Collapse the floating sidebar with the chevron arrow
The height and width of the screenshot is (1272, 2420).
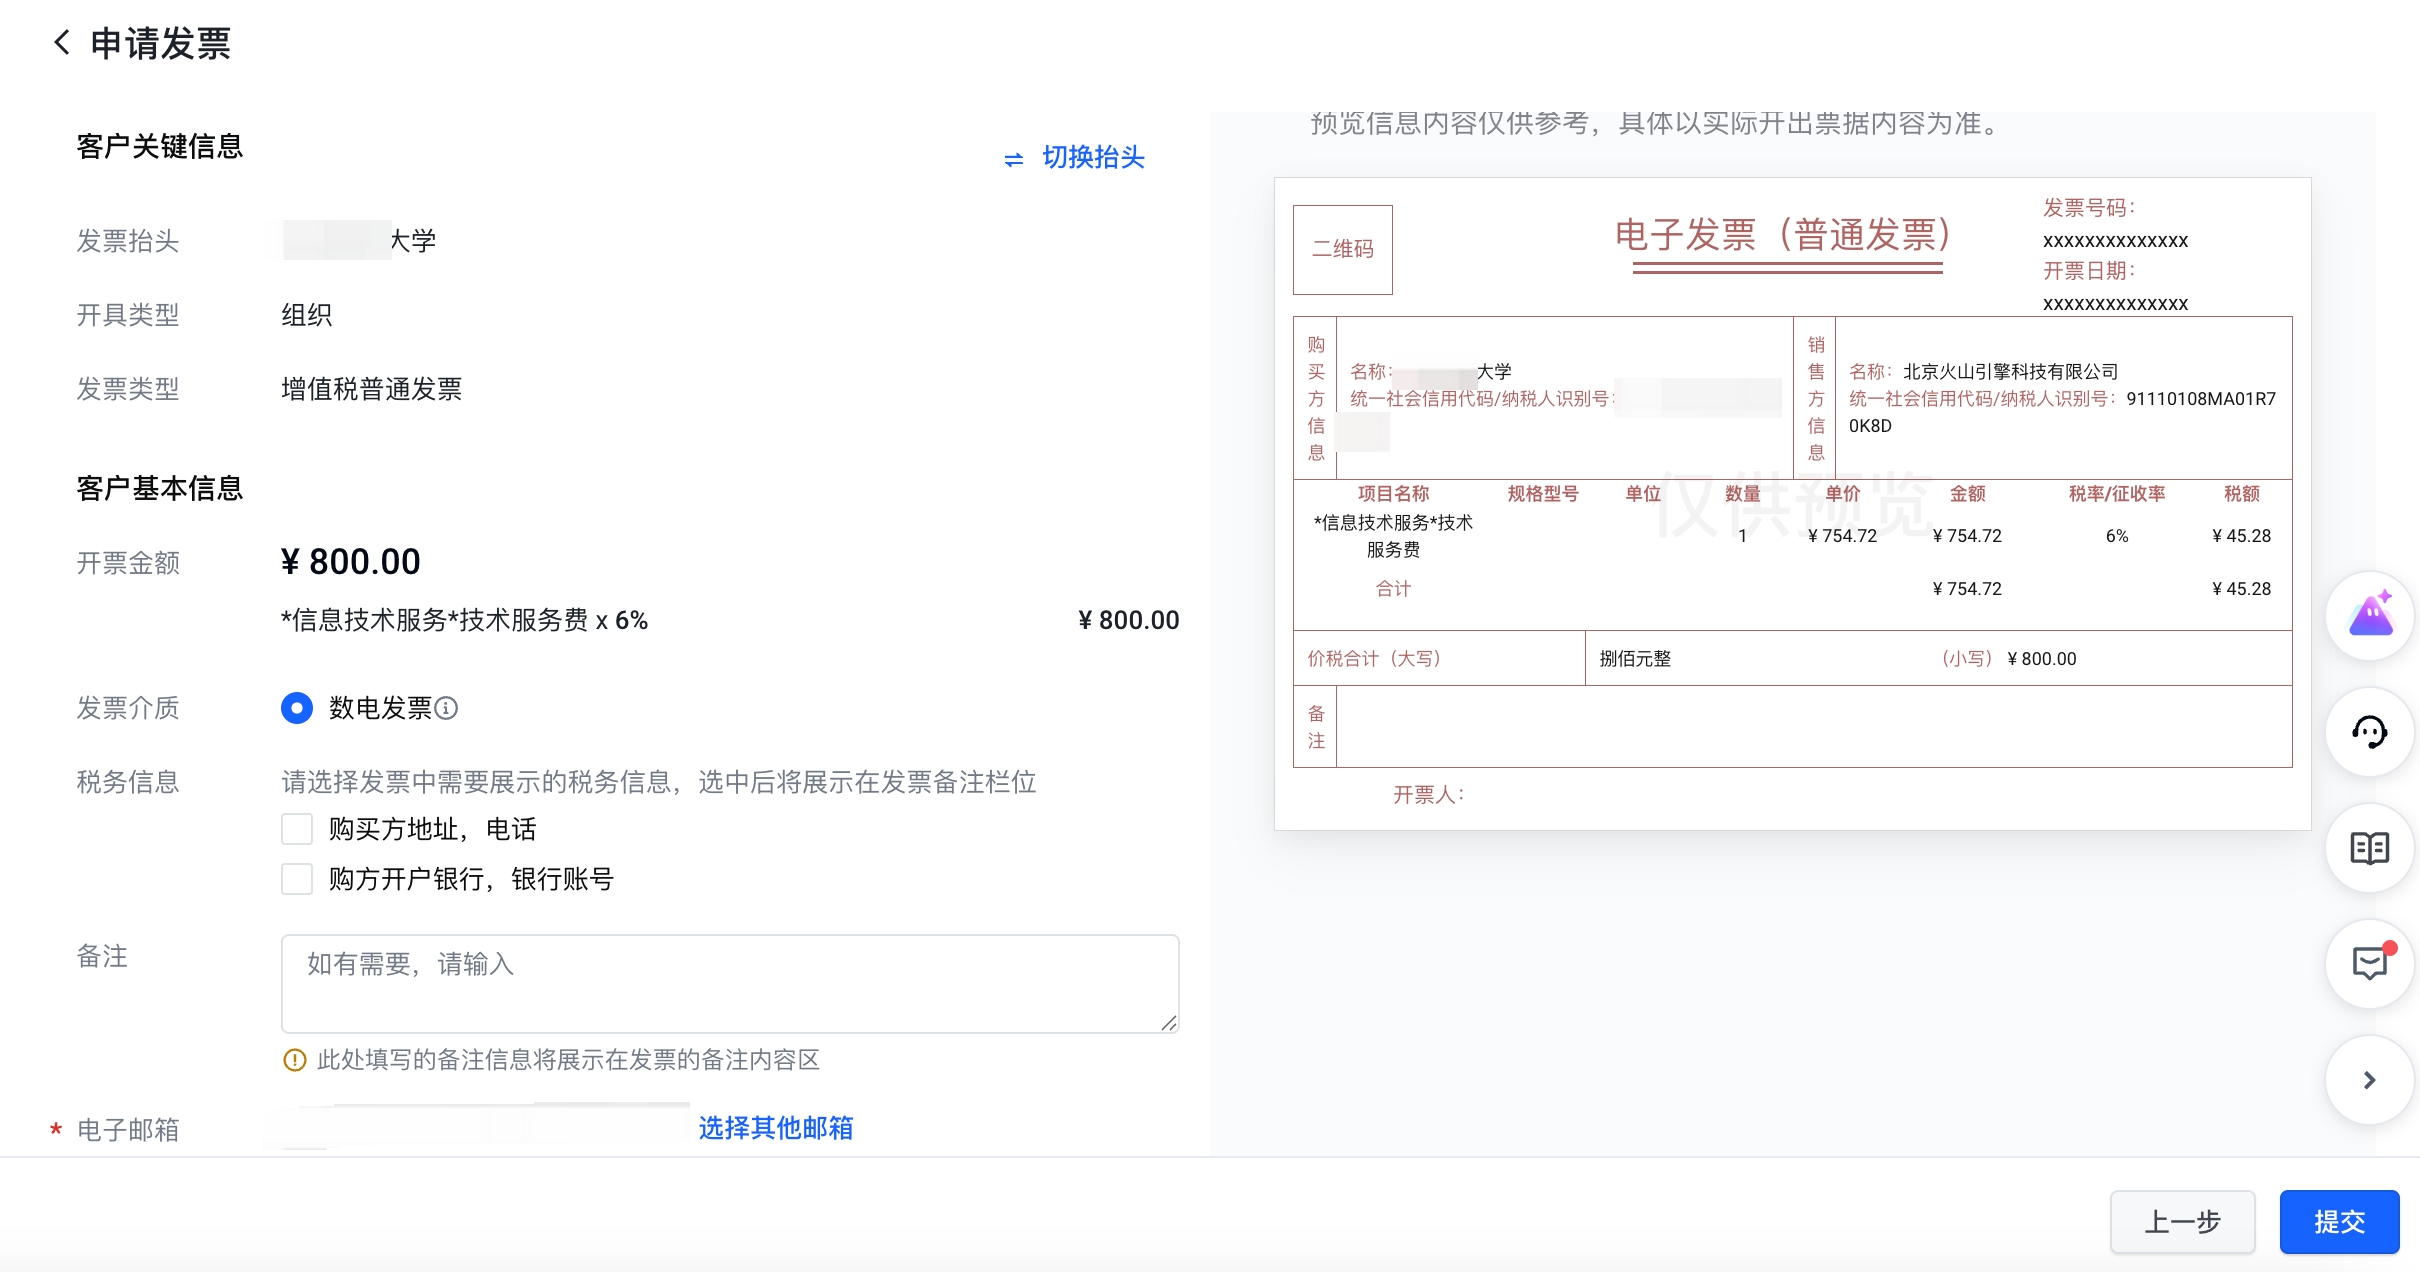[2370, 1080]
